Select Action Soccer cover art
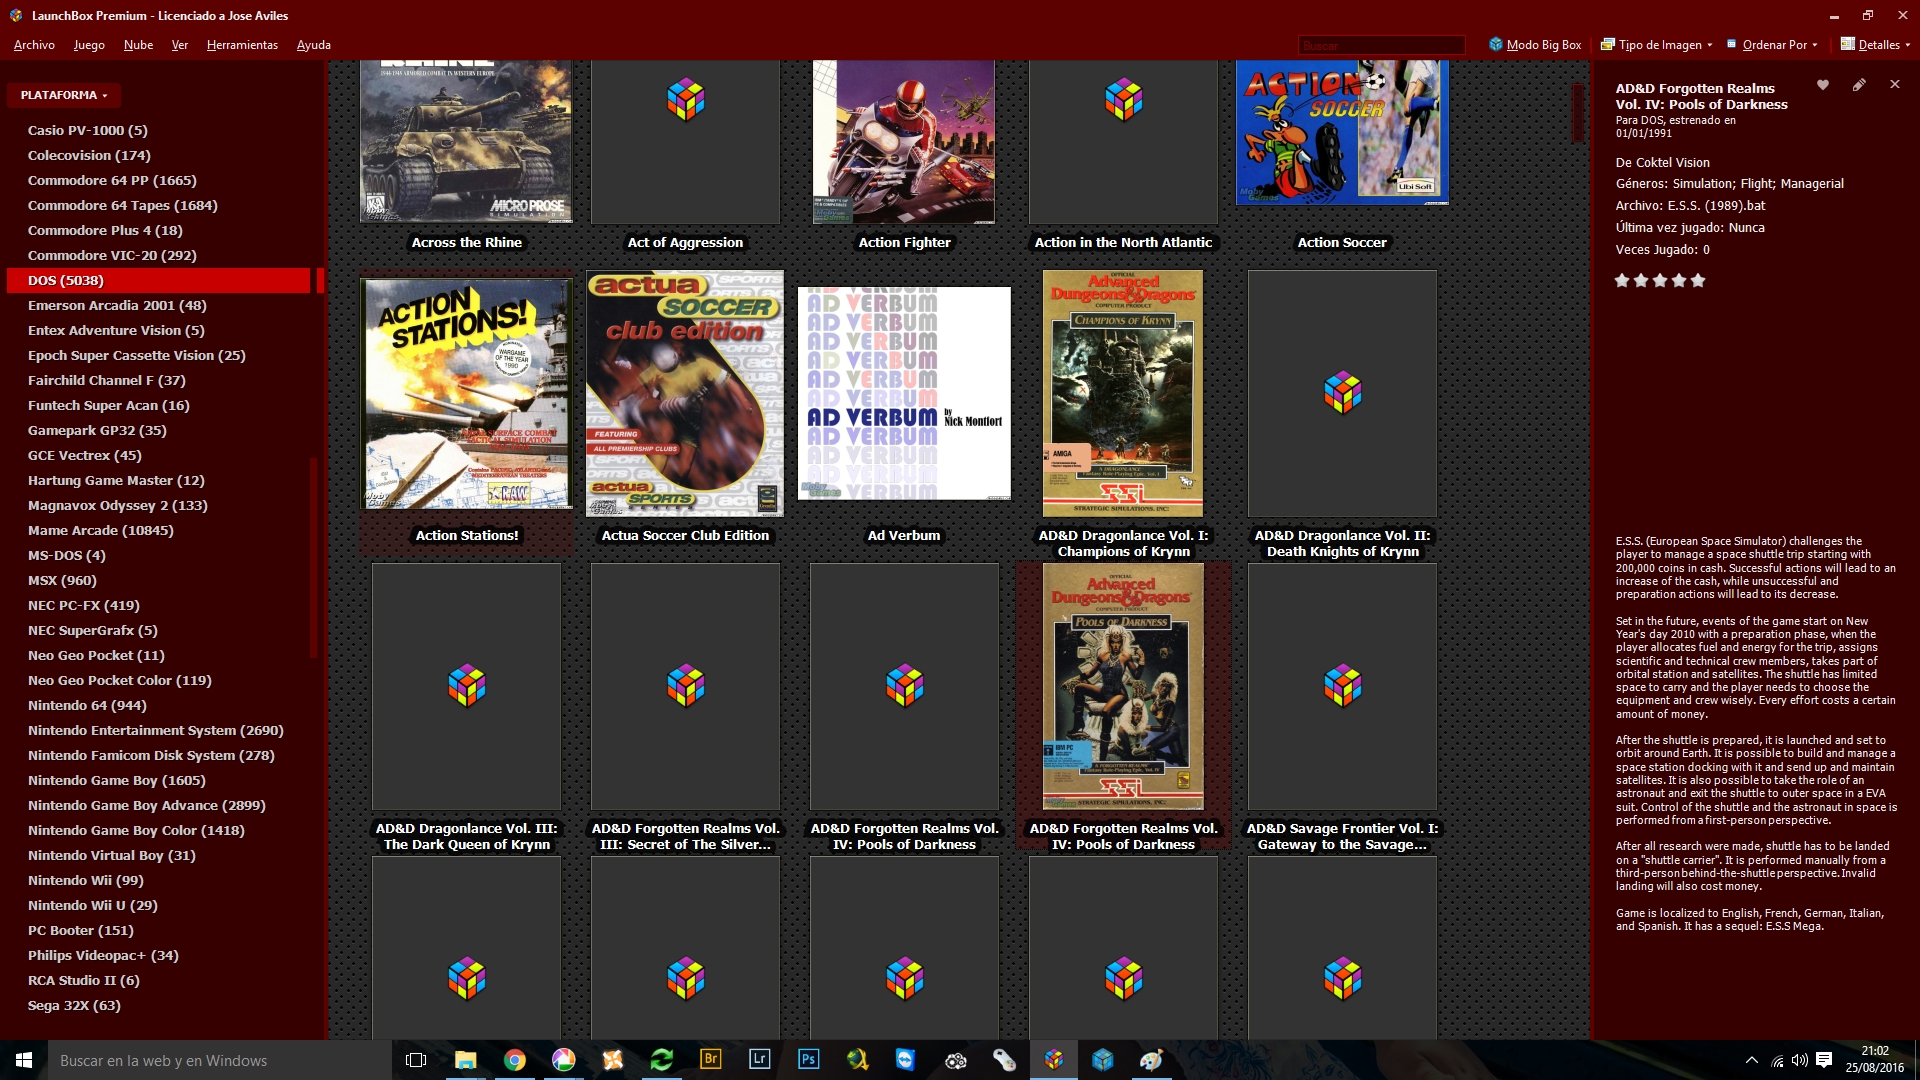 click(1342, 132)
